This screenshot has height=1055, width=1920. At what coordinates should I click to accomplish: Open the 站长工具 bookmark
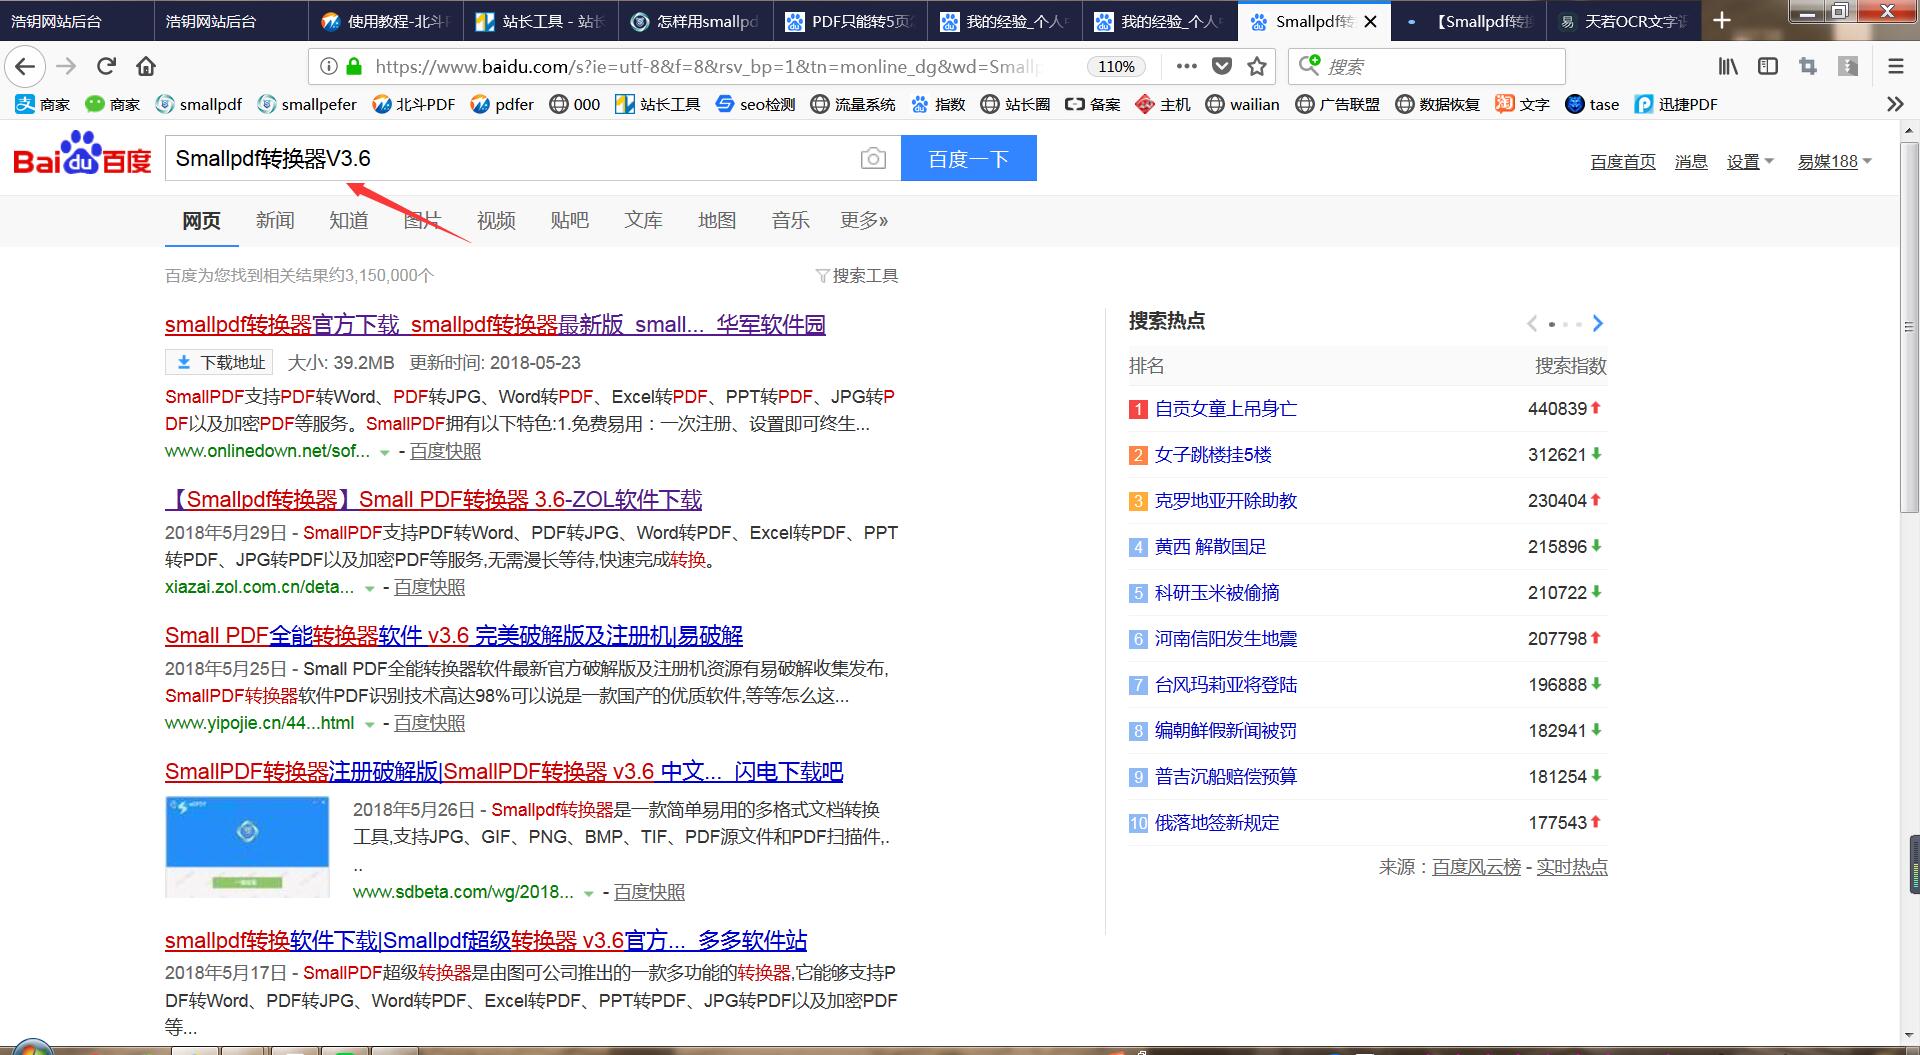(x=657, y=104)
